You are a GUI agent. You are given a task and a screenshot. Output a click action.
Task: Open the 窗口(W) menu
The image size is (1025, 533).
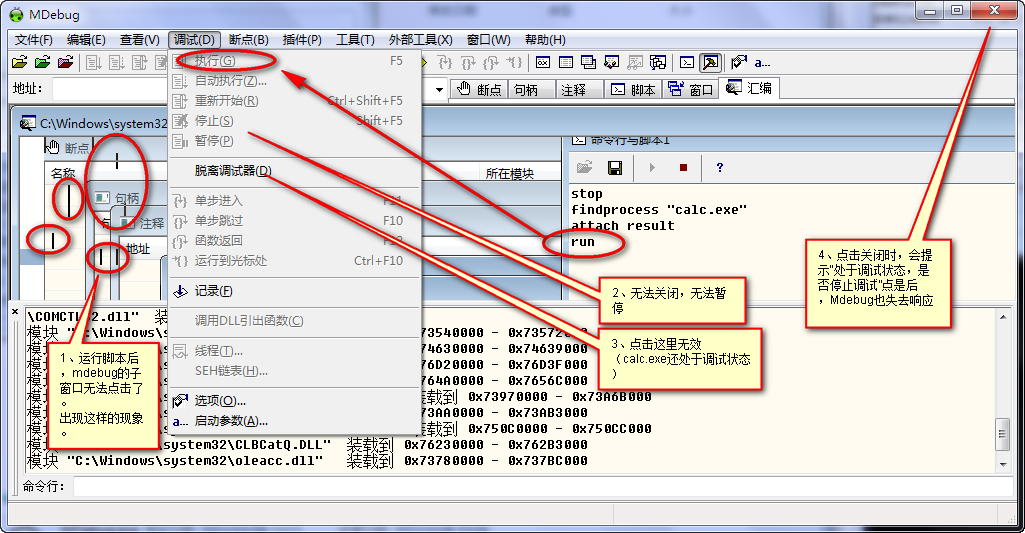click(488, 40)
